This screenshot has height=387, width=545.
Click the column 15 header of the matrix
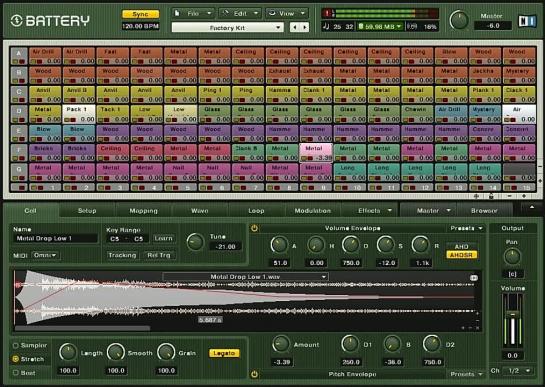(x=519, y=187)
